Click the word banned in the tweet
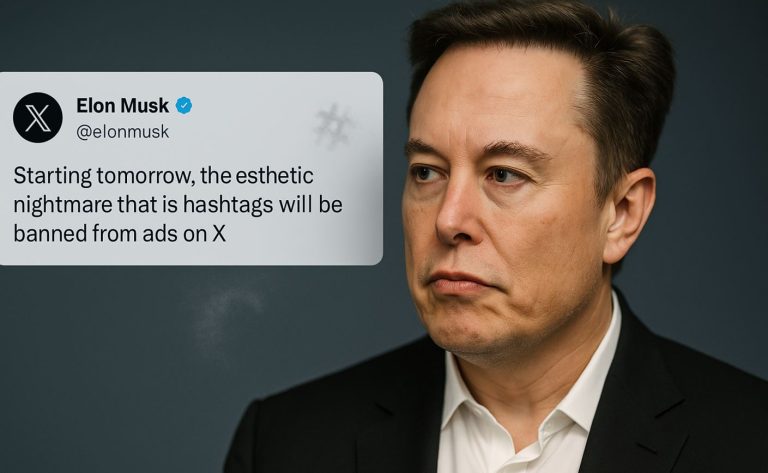768x473 pixels. click(x=50, y=234)
